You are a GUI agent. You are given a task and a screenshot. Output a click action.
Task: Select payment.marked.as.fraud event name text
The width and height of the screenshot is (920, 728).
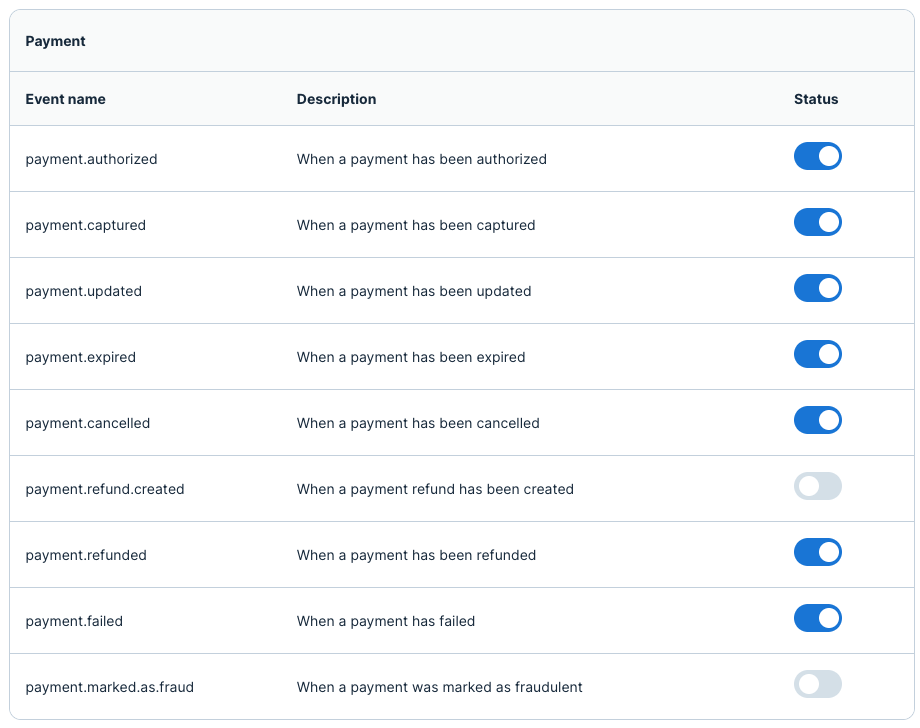[110, 687]
